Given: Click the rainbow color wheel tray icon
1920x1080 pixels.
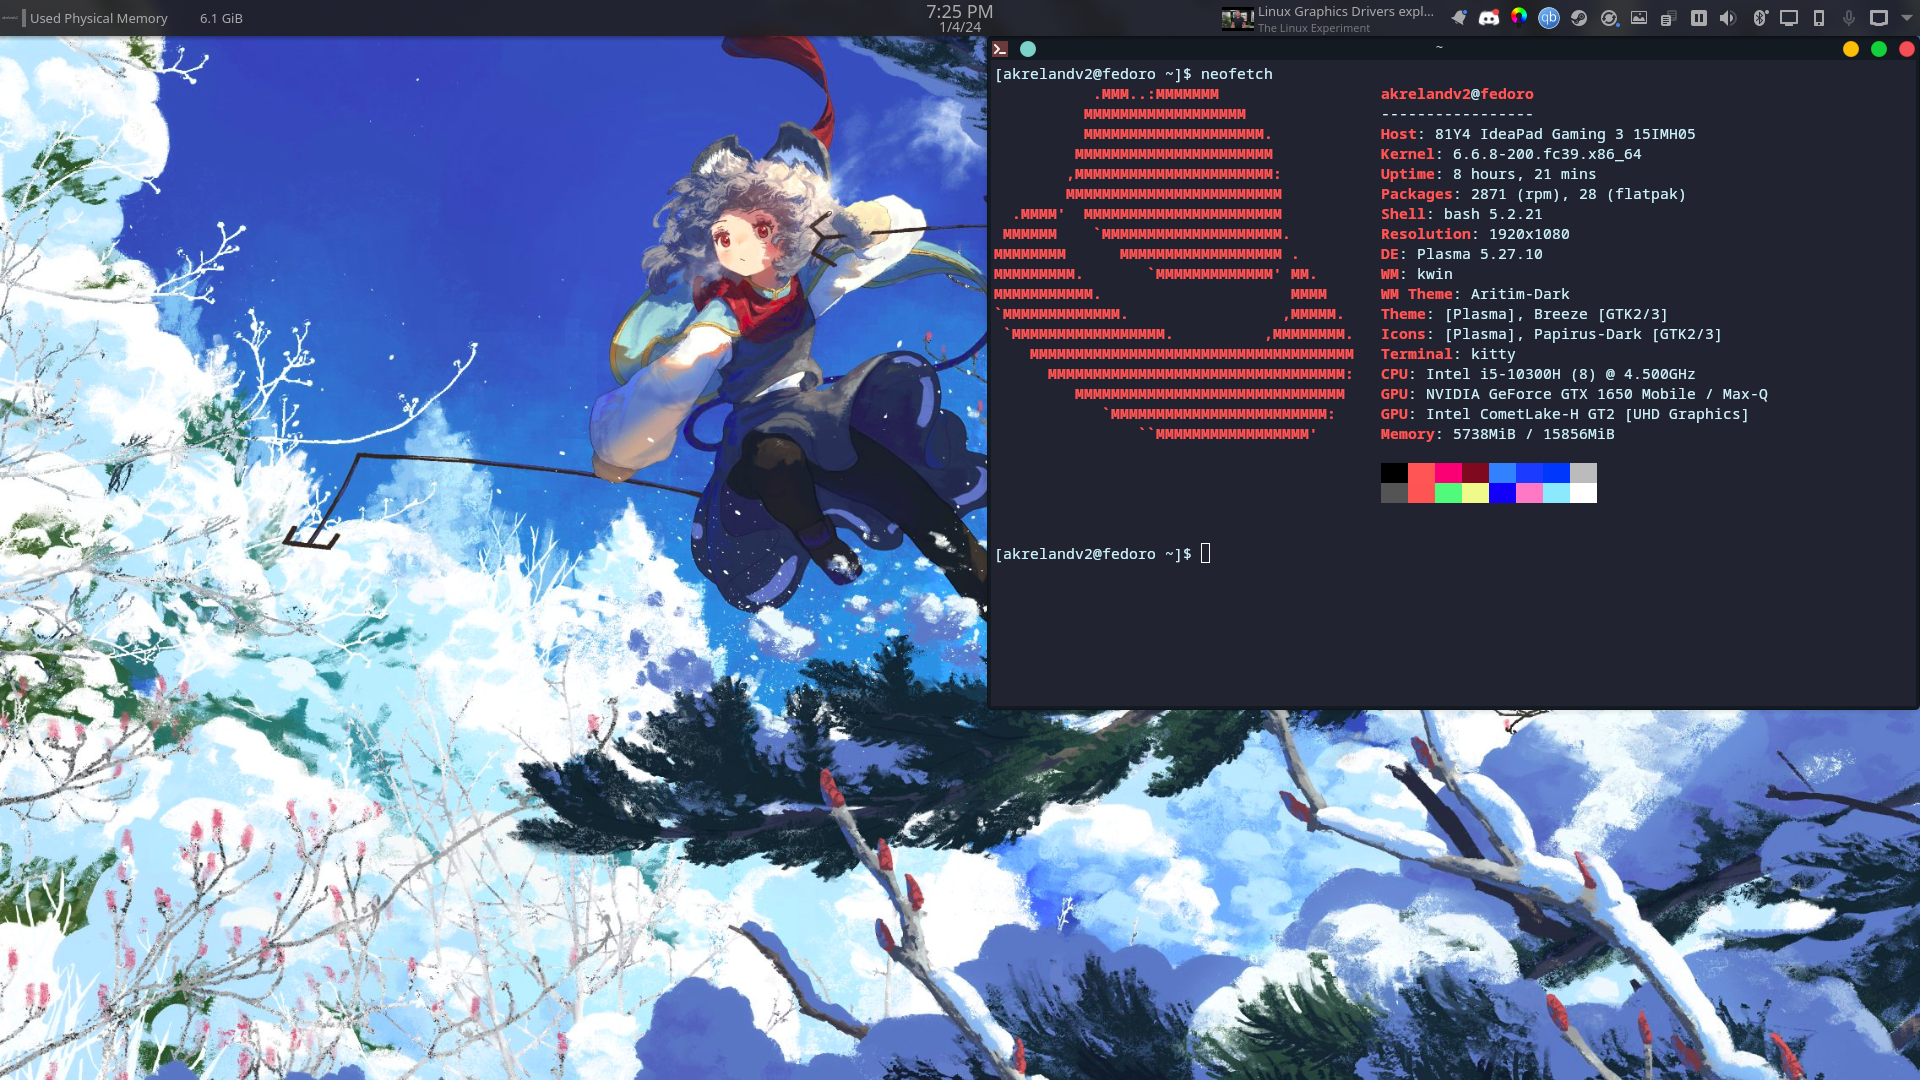Looking at the screenshot, I should coord(1519,16).
